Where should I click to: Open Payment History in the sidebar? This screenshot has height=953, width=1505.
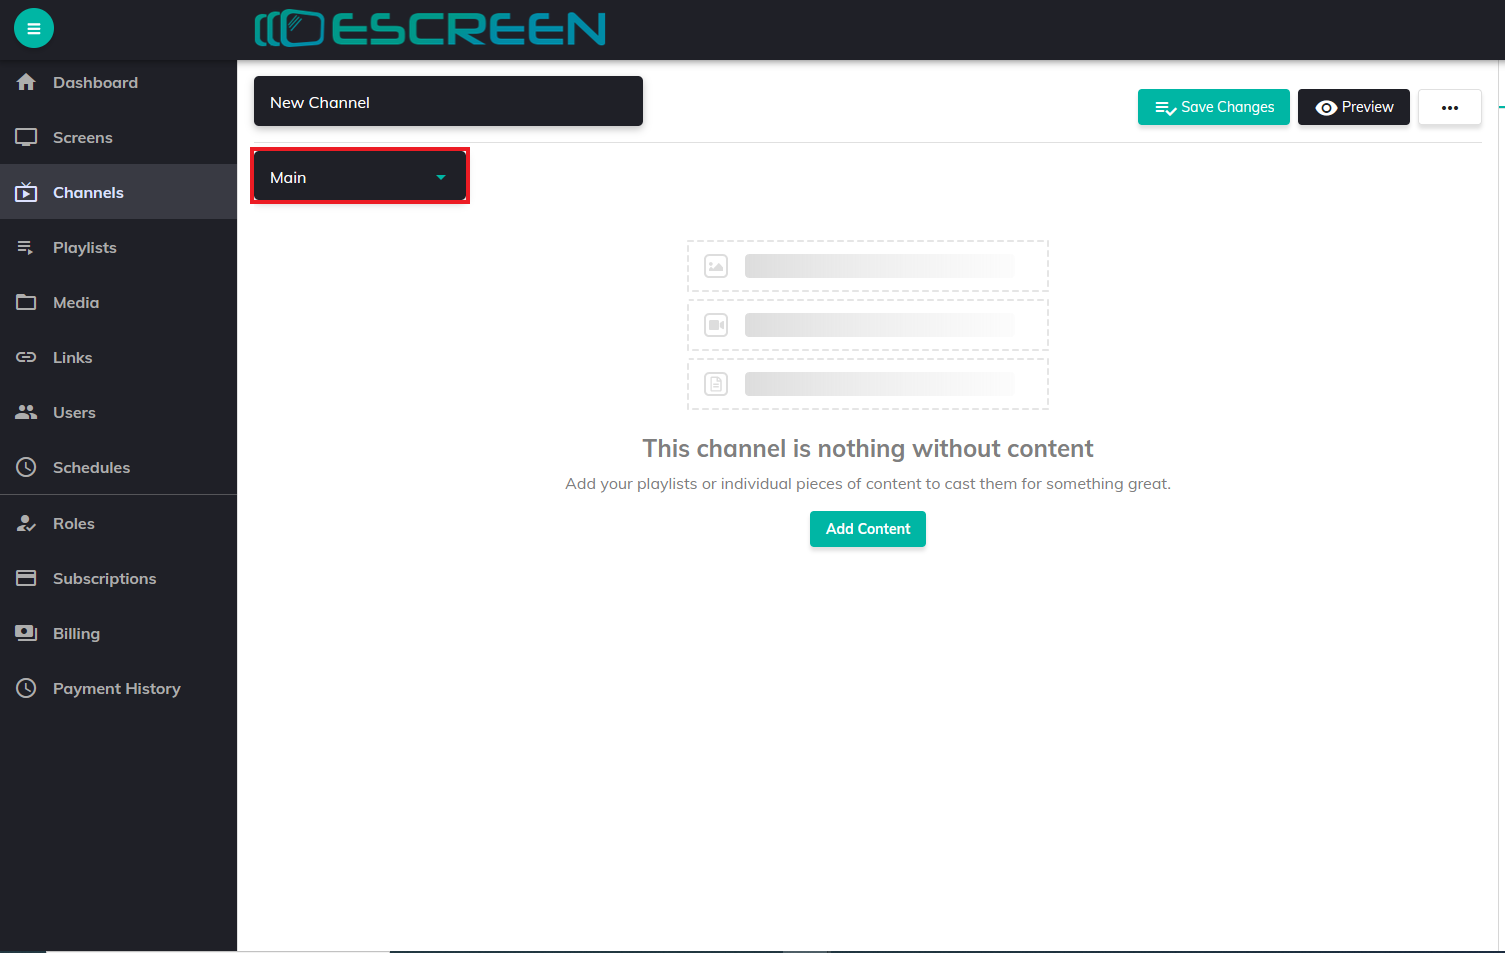(x=116, y=688)
